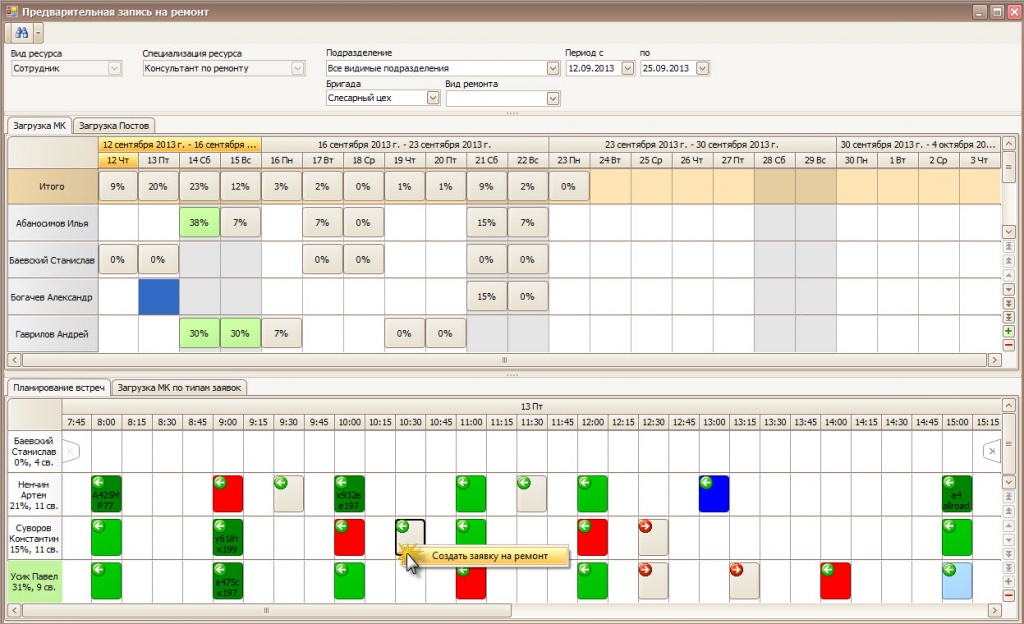Click the binoculars search icon in toolbar
The width and height of the screenshot is (1024, 624).
coord(19,32)
